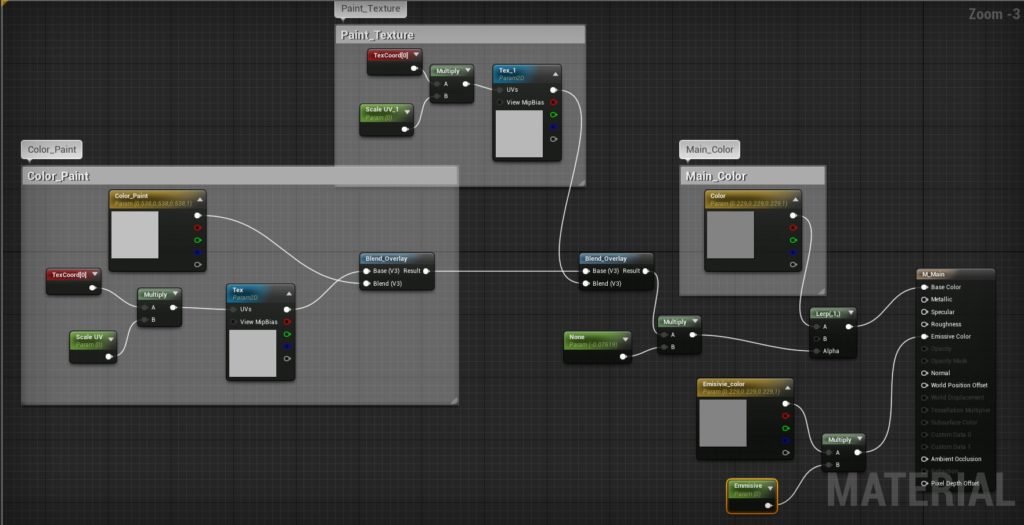The width and height of the screenshot is (1024, 525).
Task: Select the Color_Paint comment bubble label
Action: click(x=52, y=150)
